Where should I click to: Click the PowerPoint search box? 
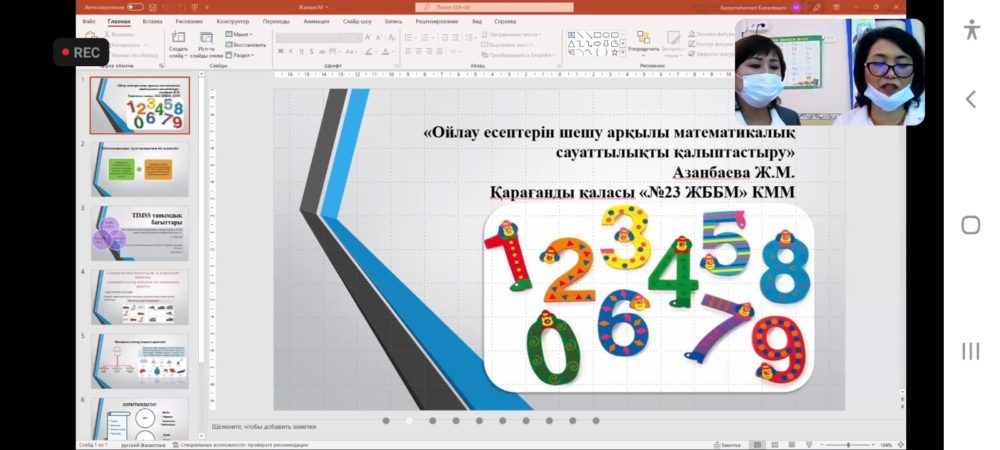494,7
